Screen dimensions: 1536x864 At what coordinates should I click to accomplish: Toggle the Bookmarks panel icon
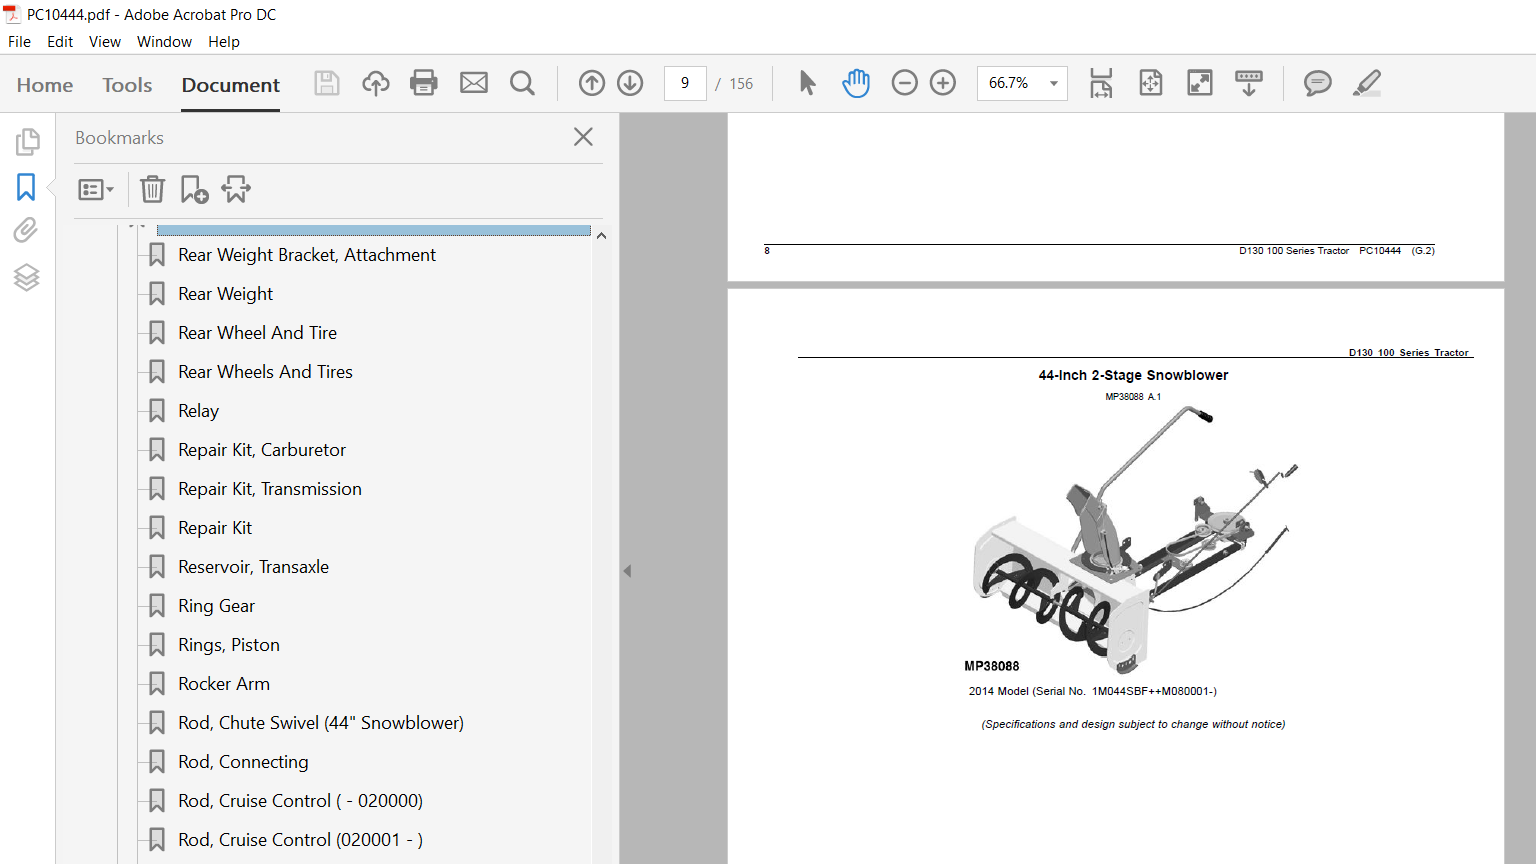tap(26, 187)
